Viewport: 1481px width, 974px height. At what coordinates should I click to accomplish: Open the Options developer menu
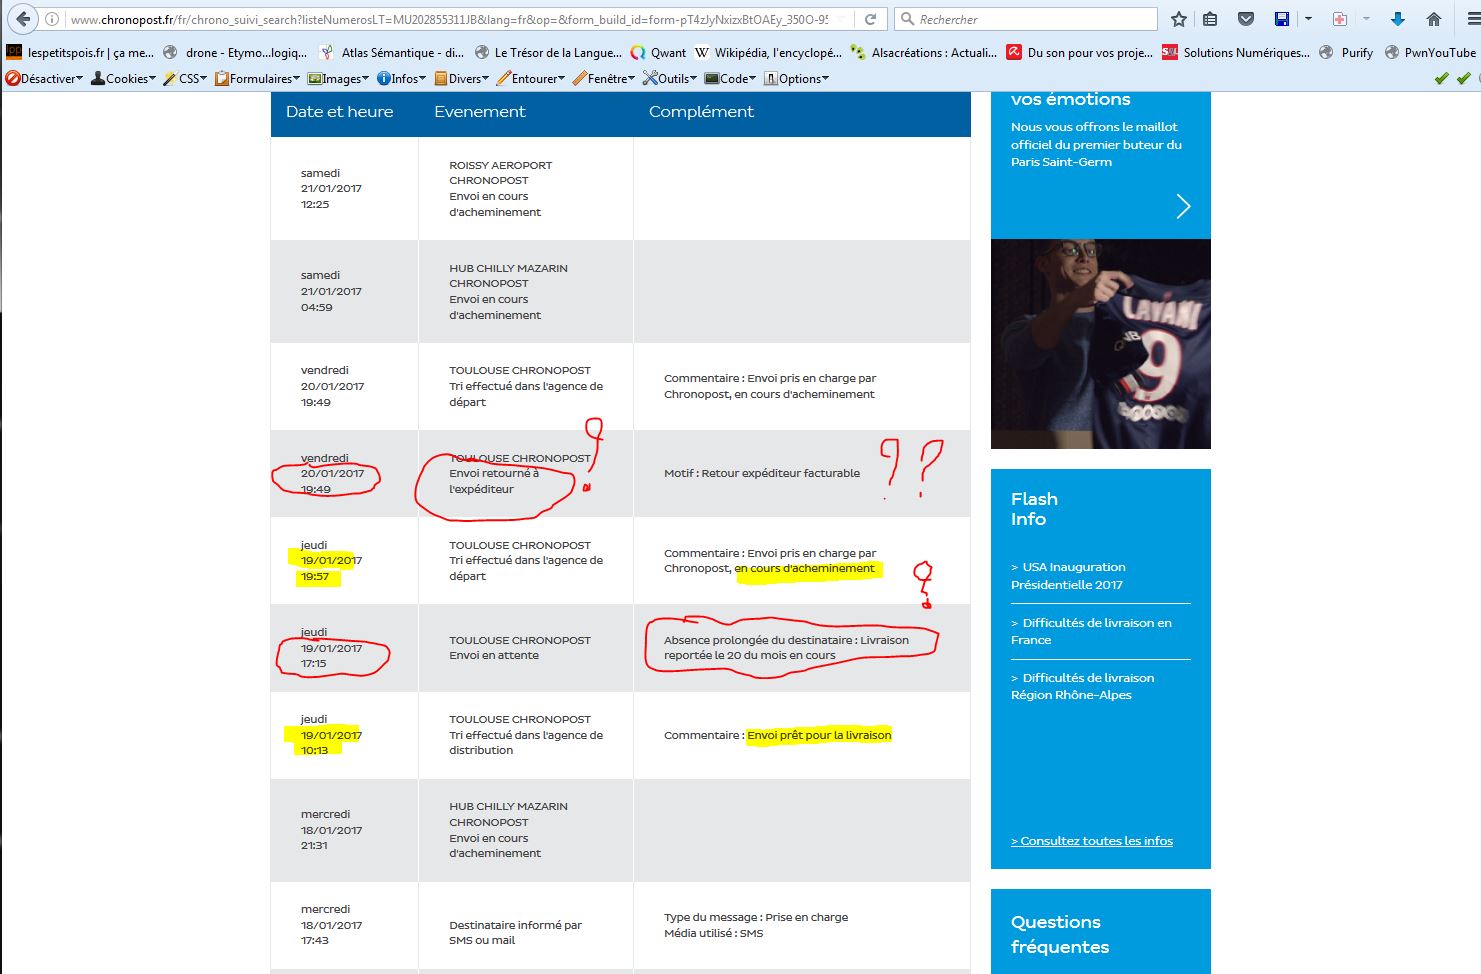(x=796, y=79)
